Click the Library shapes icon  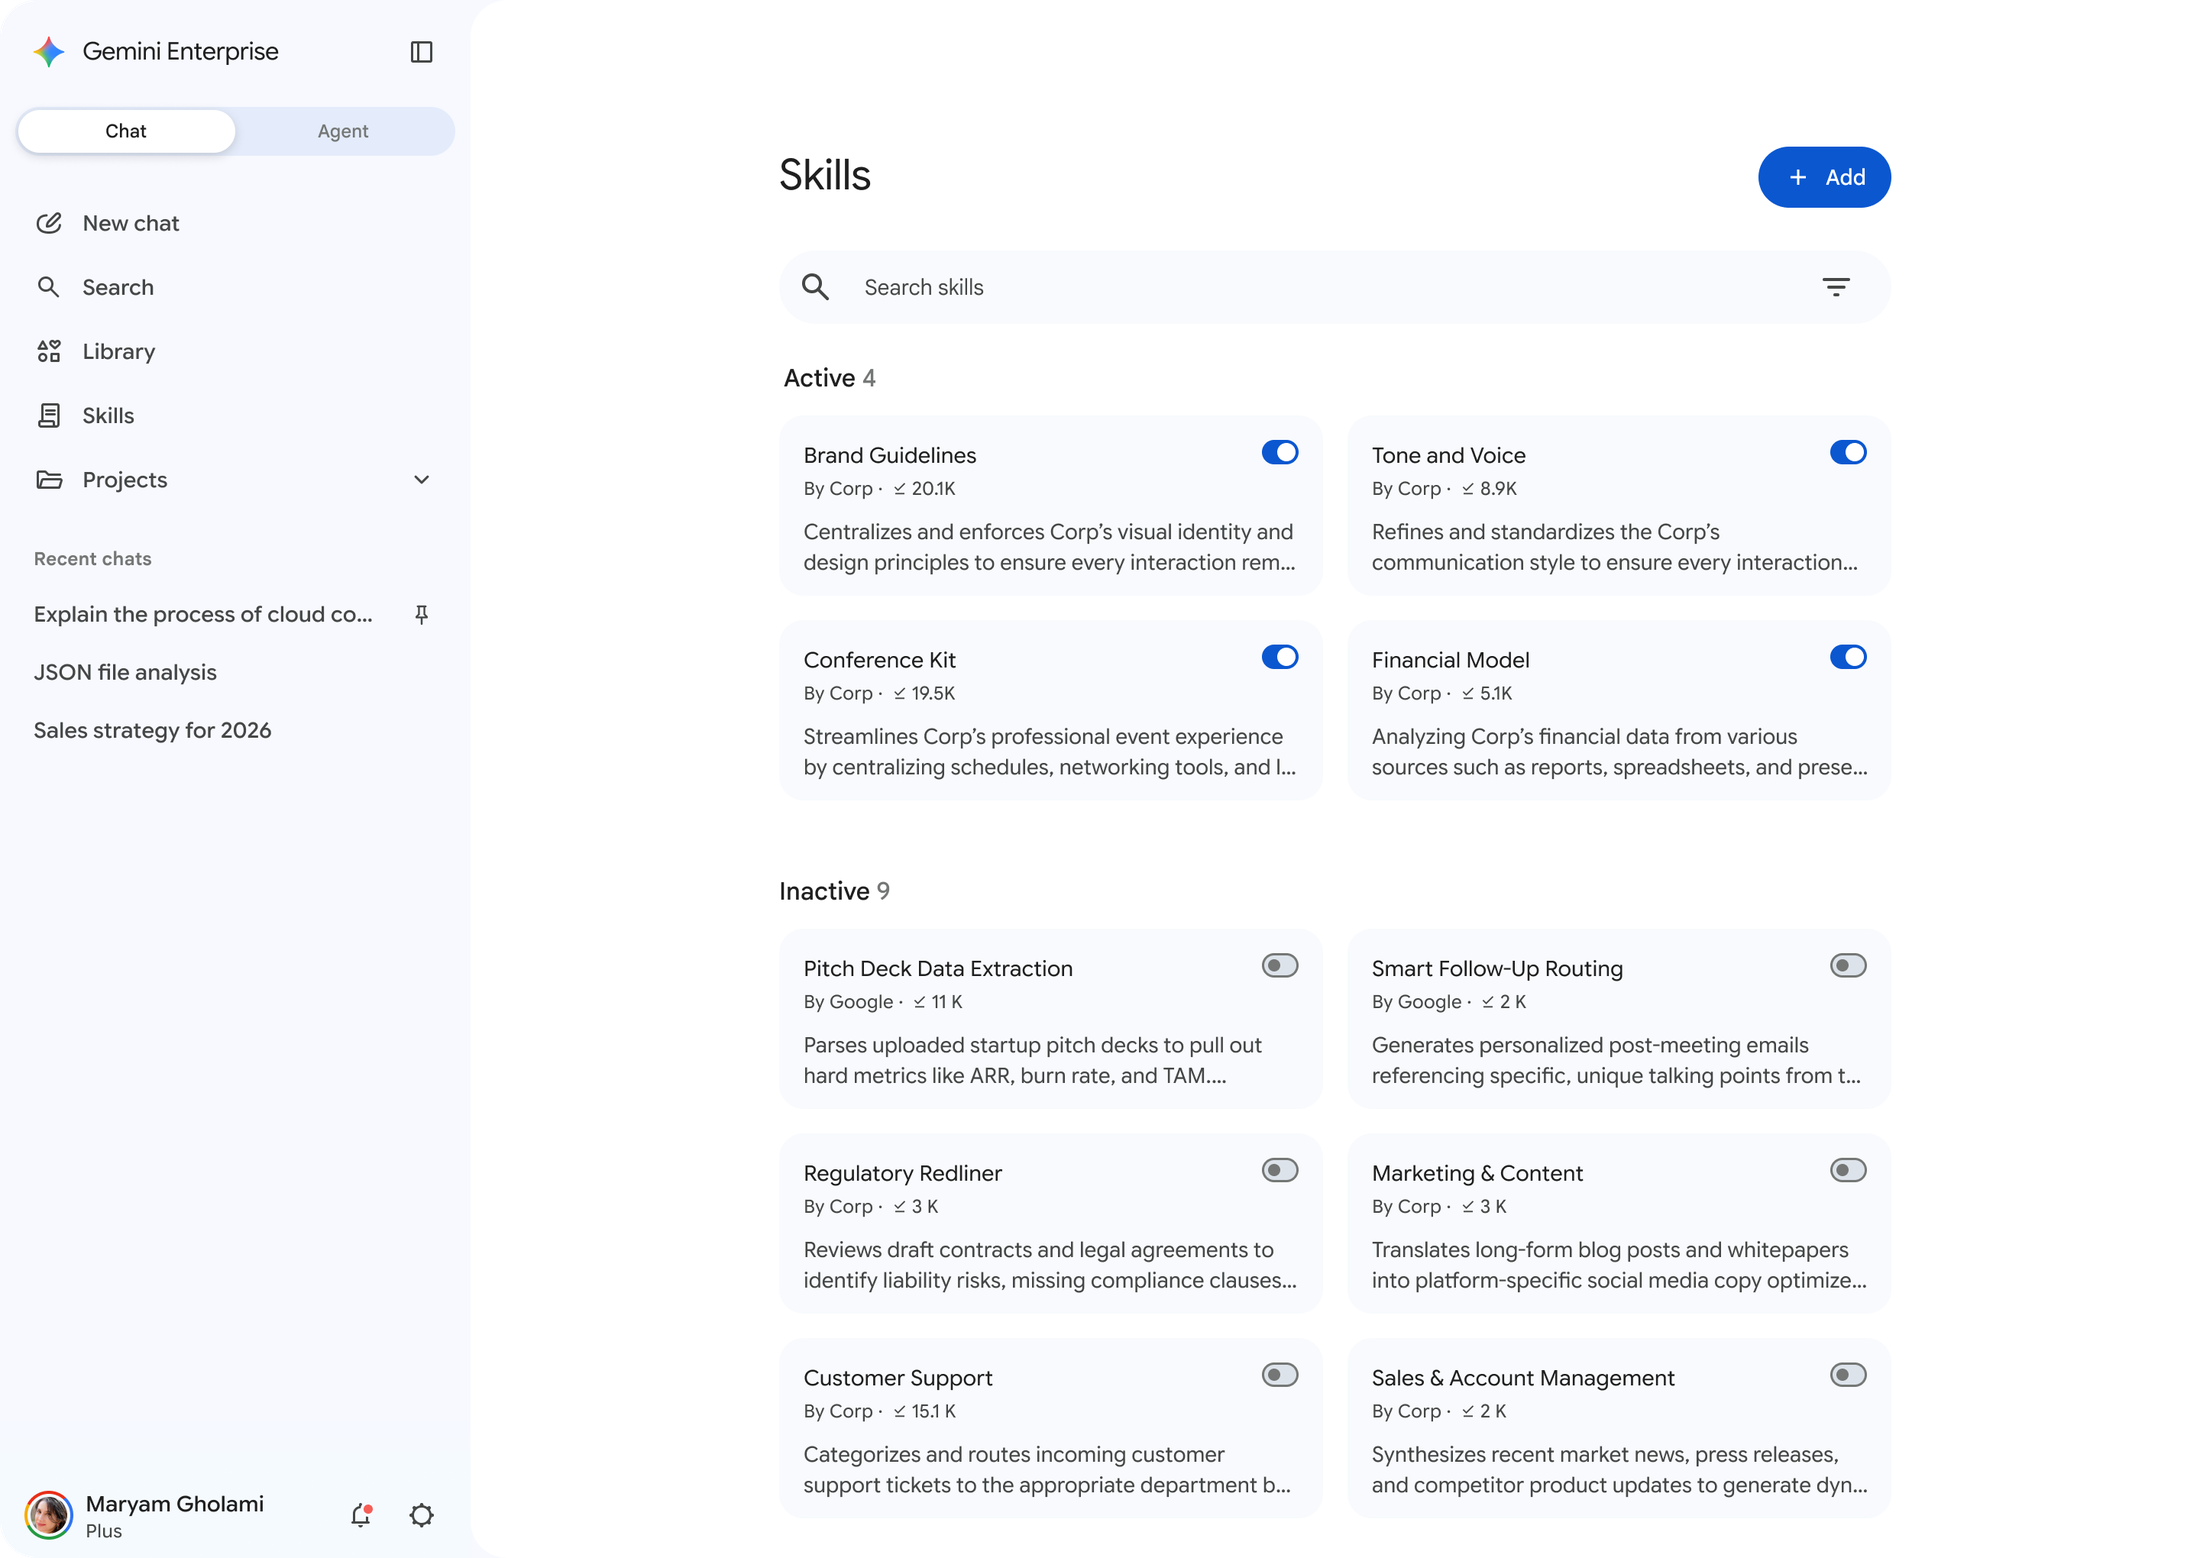tap(49, 351)
